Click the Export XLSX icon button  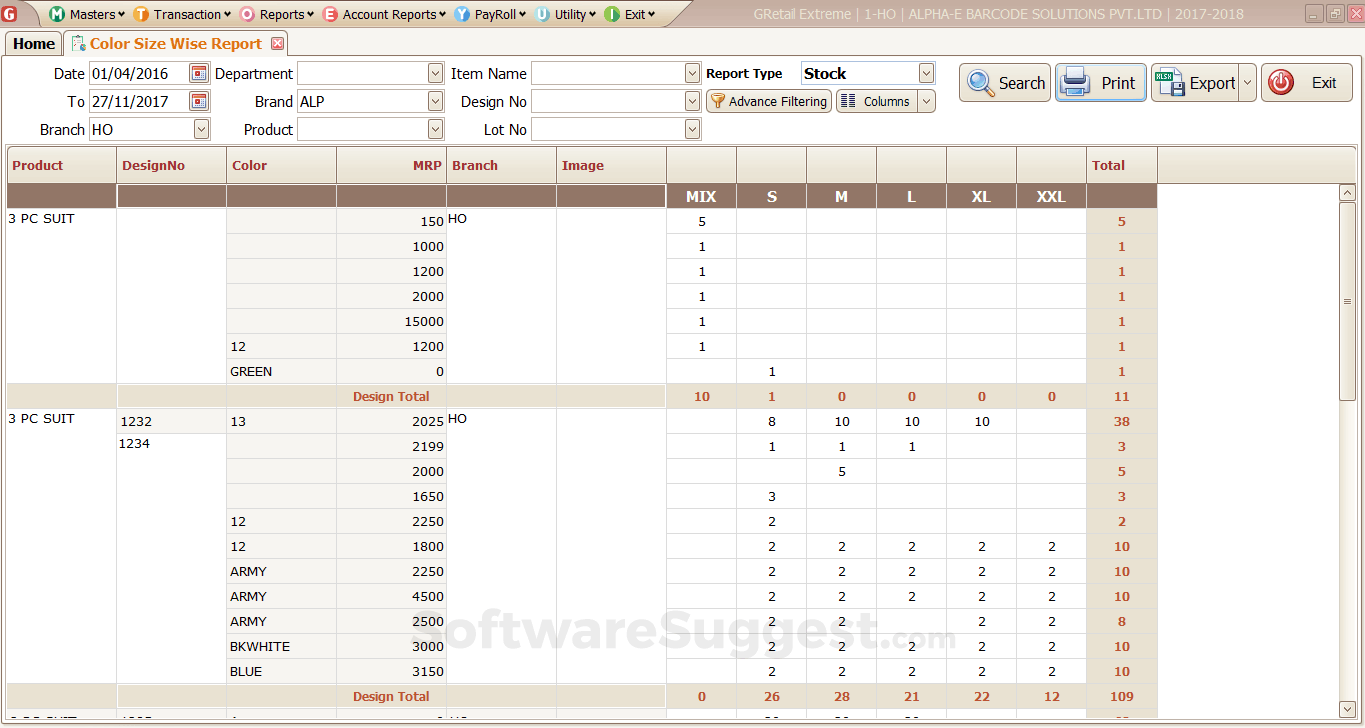click(x=1195, y=83)
